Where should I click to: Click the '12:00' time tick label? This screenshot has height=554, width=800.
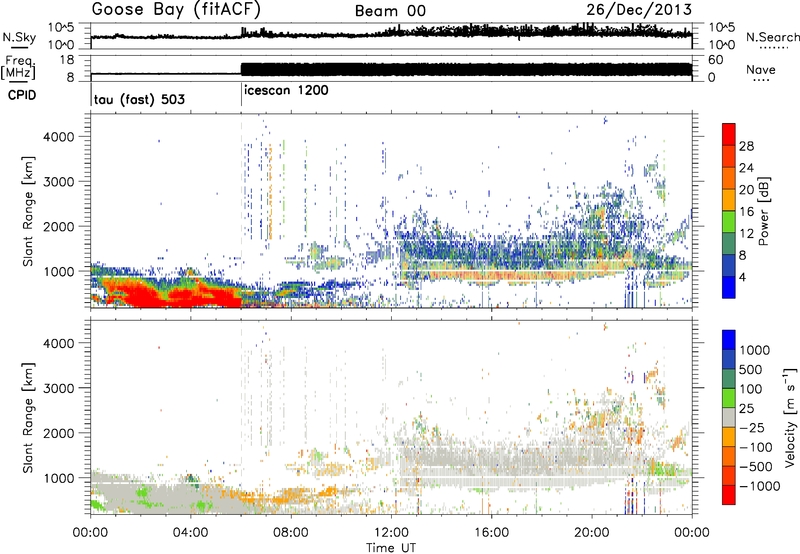[x=391, y=533]
